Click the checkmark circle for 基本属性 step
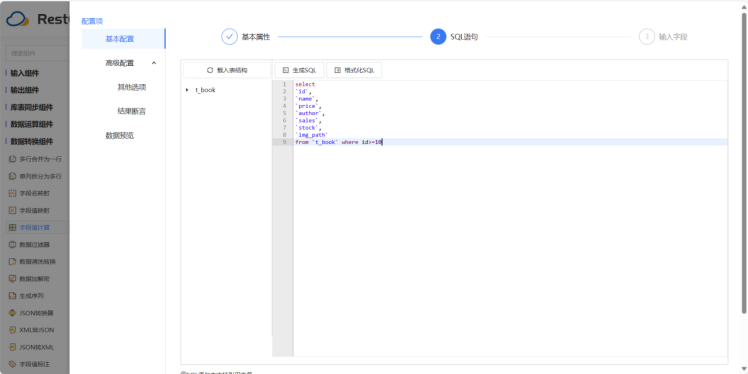This screenshot has width=748, height=374. click(x=229, y=37)
